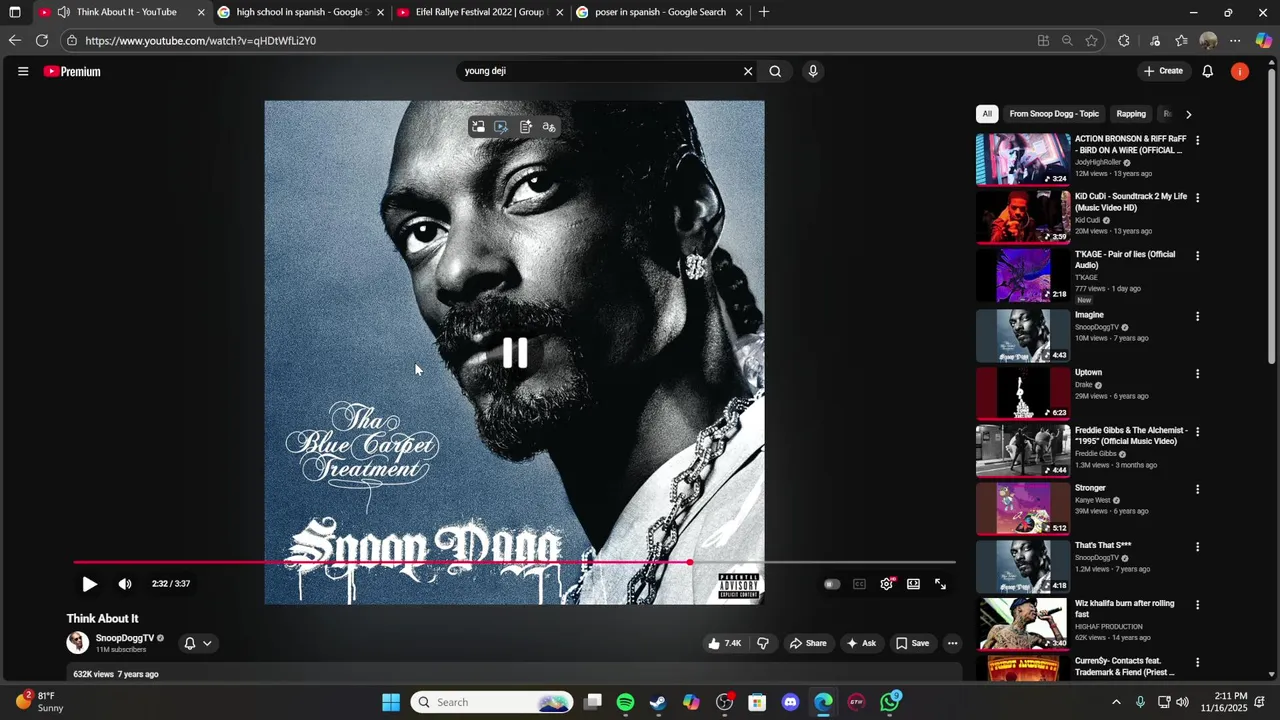The width and height of the screenshot is (1280, 720).
Task: Open That's That S*** video title
Action: (x=1103, y=546)
